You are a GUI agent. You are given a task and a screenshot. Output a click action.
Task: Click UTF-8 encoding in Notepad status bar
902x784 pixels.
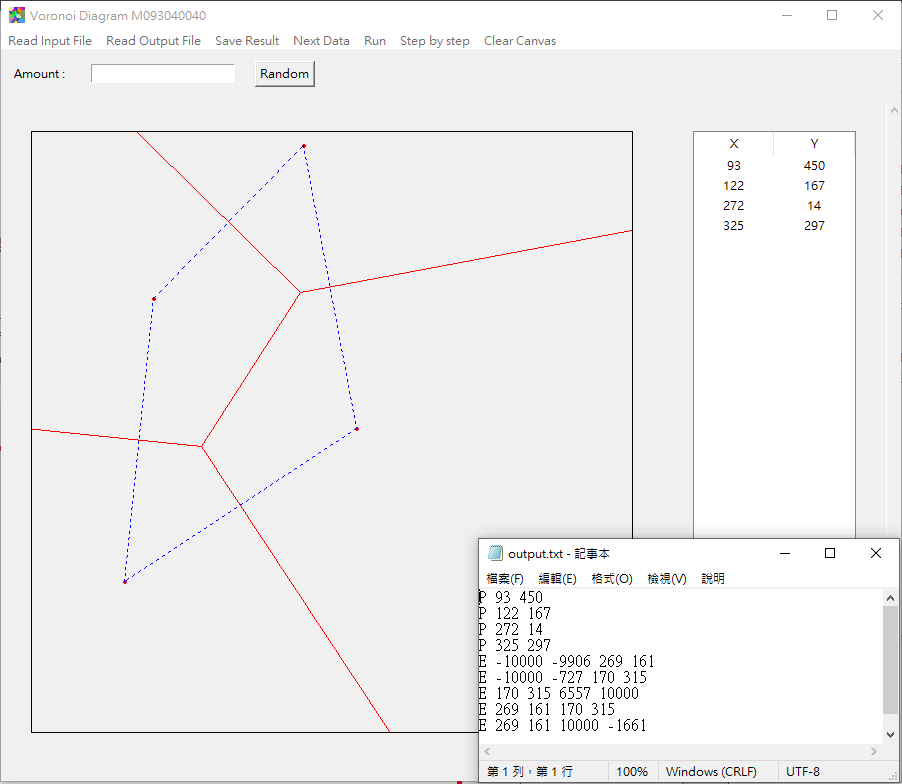click(x=802, y=772)
